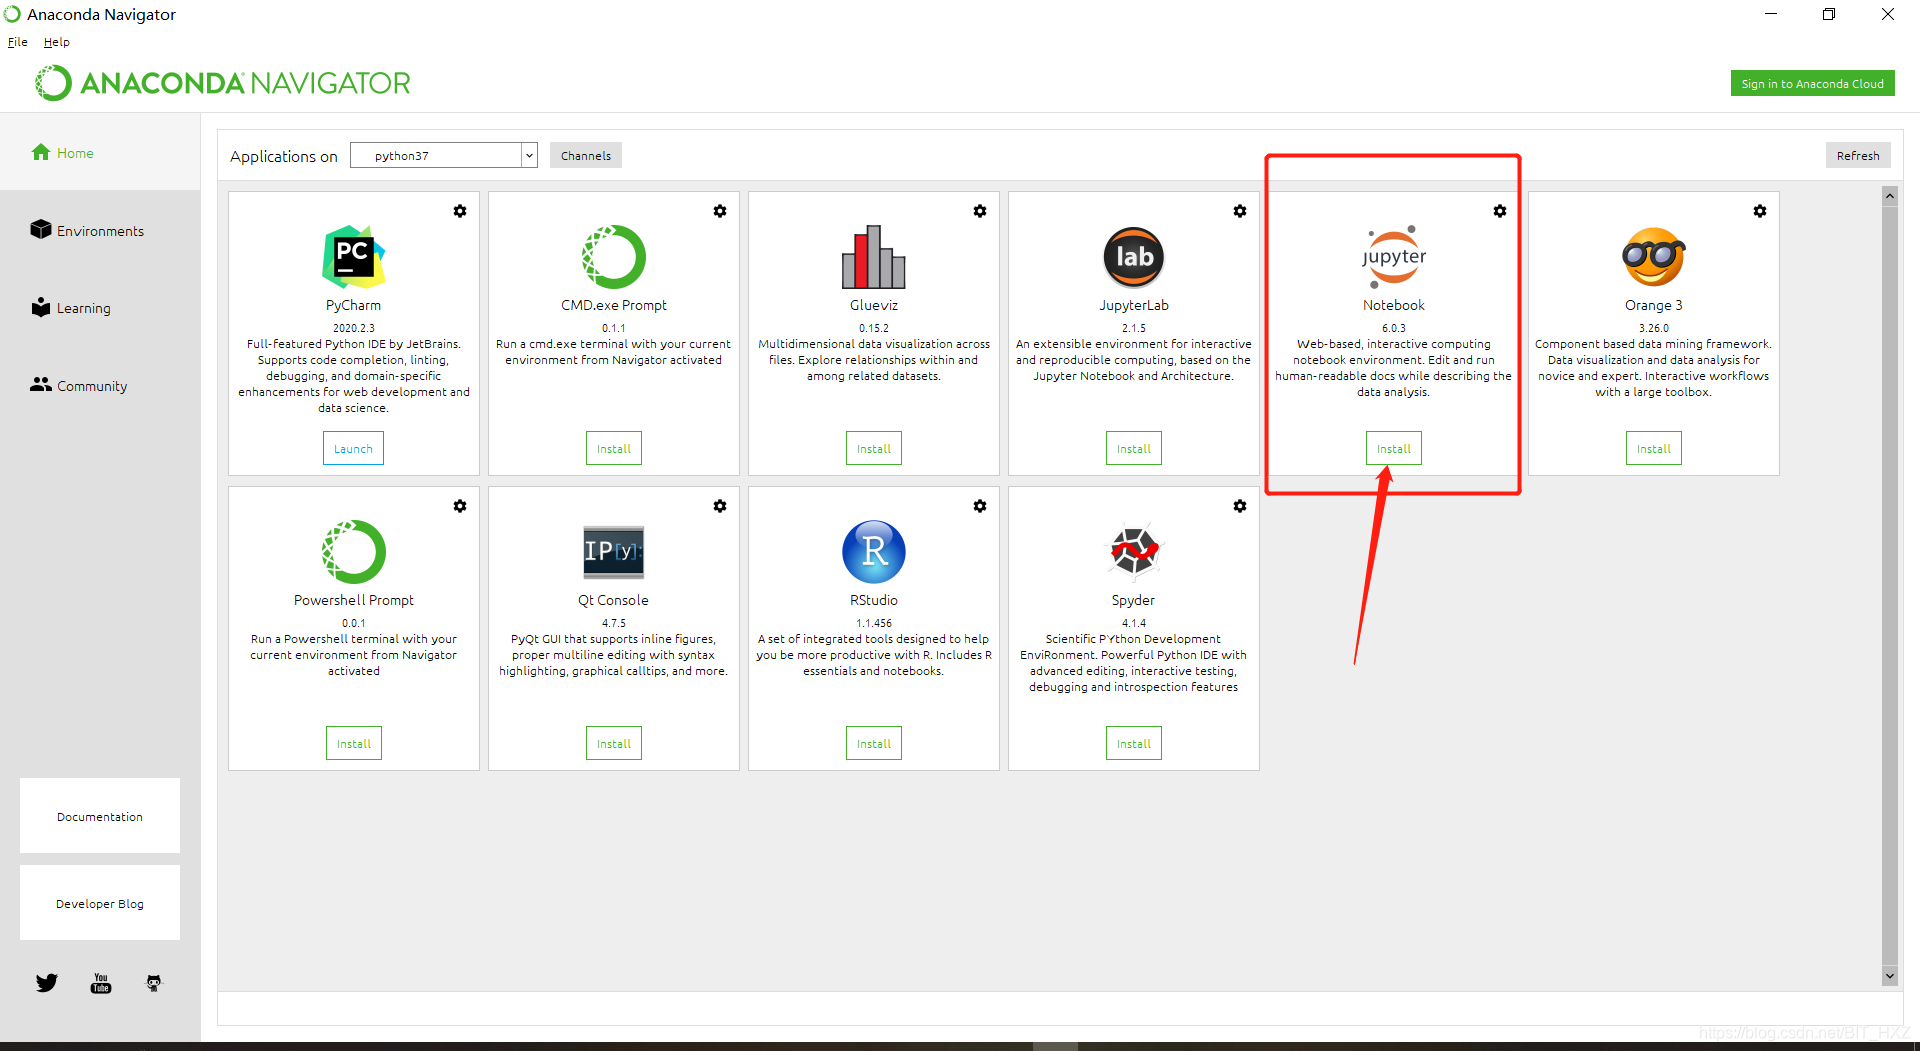Click the Glueviz version 0.15.2 text

(x=874, y=328)
